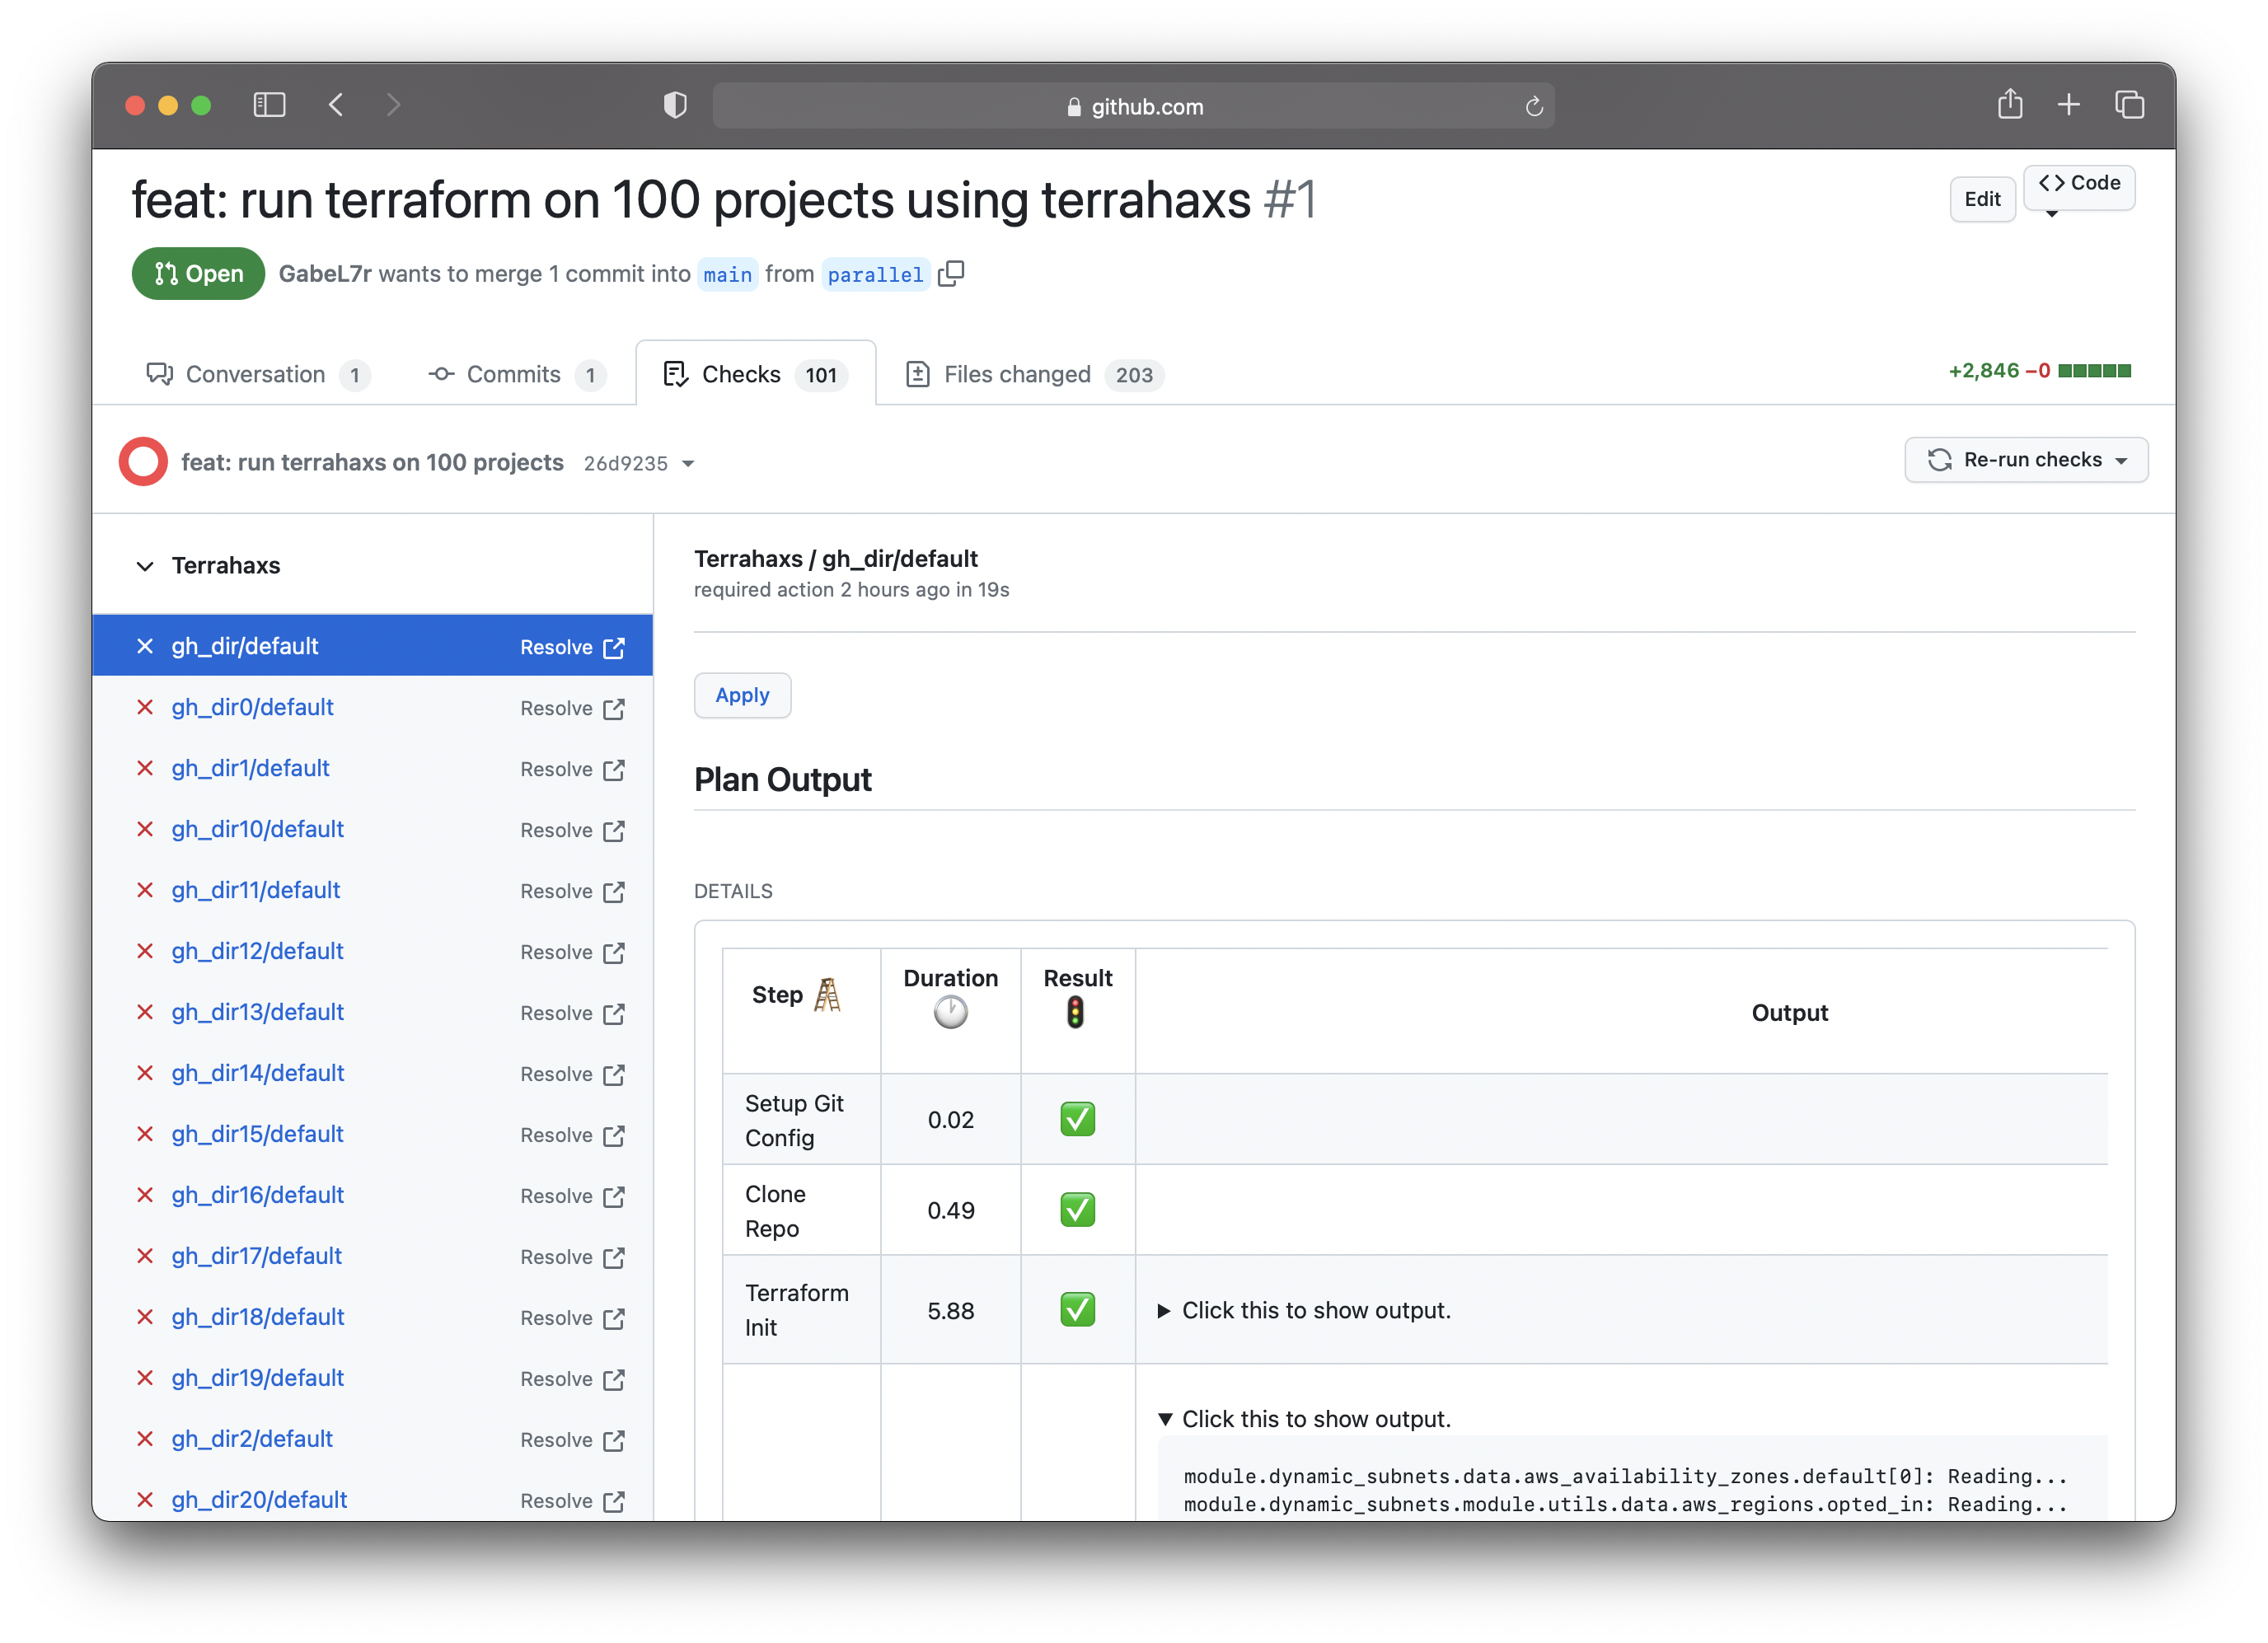The height and width of the screenshot is (1643, 2268).
Task: Select the gh_dir12/default check
Action: coord(257,951)
